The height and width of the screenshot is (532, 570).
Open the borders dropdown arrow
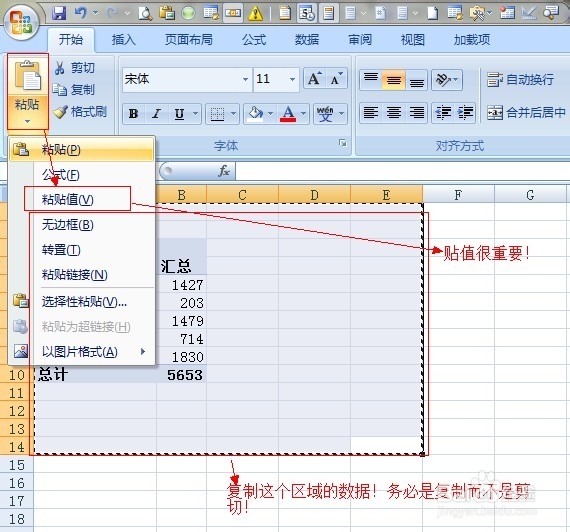click(233, 114)
